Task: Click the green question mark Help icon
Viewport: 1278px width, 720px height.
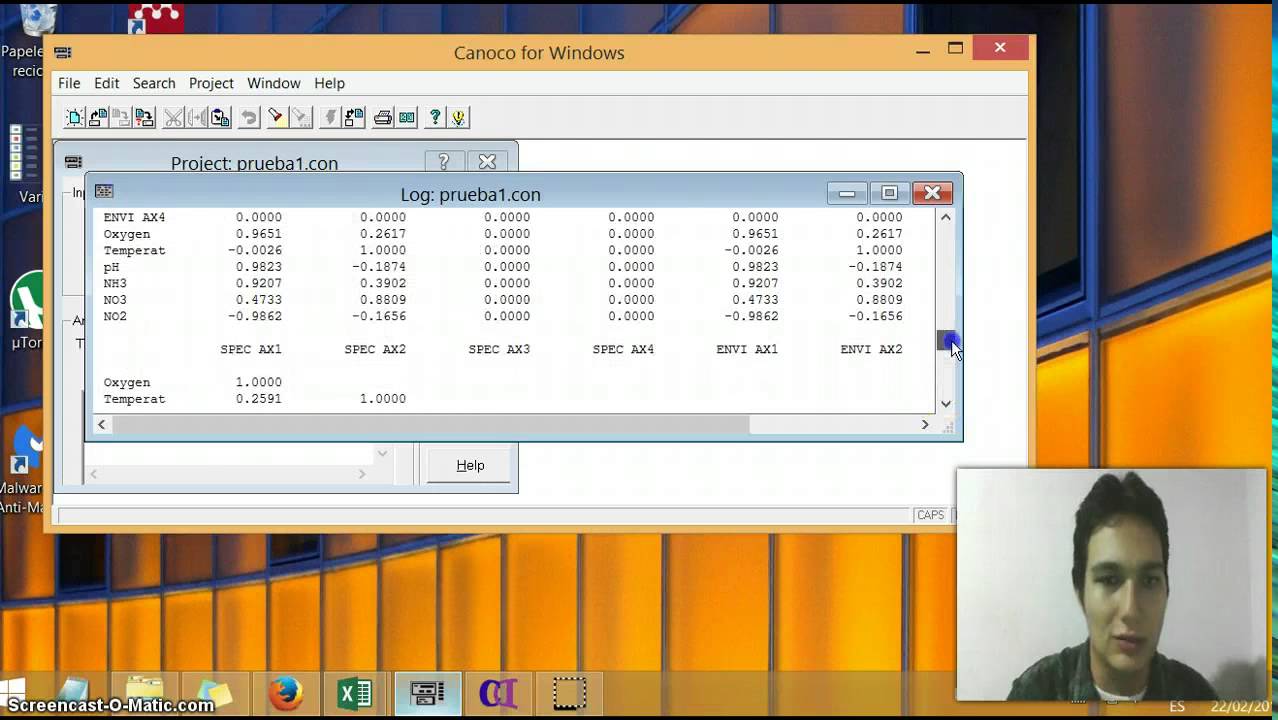Action: click(435, 117)
